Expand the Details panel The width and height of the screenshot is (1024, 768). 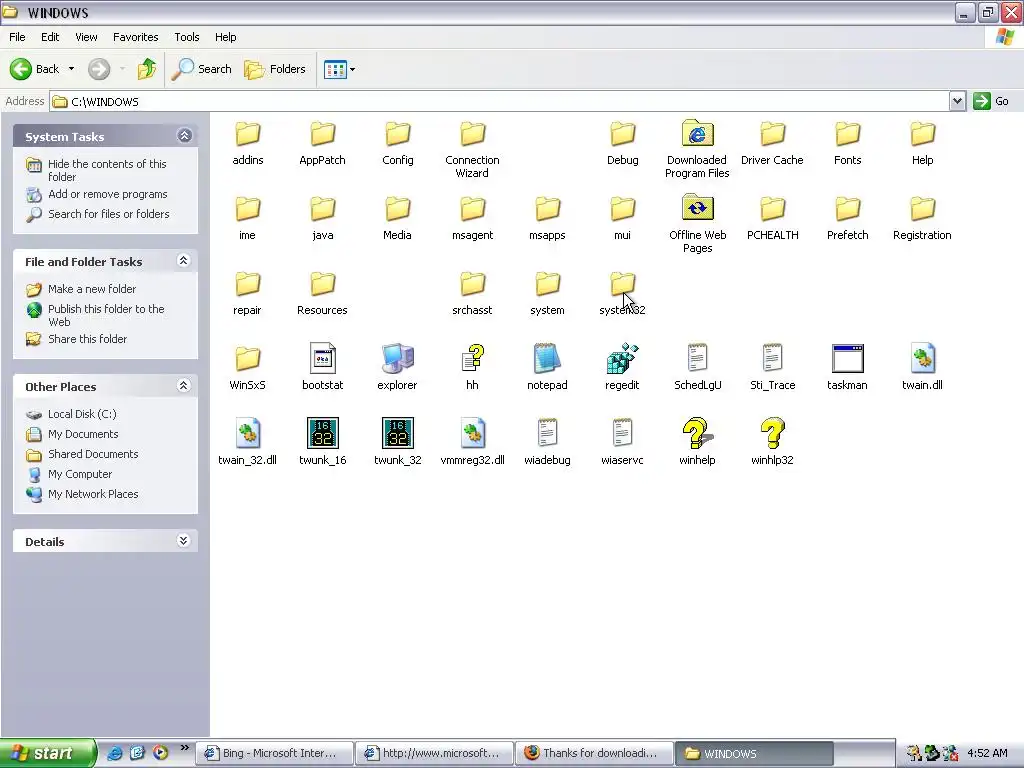click(184, 540)
